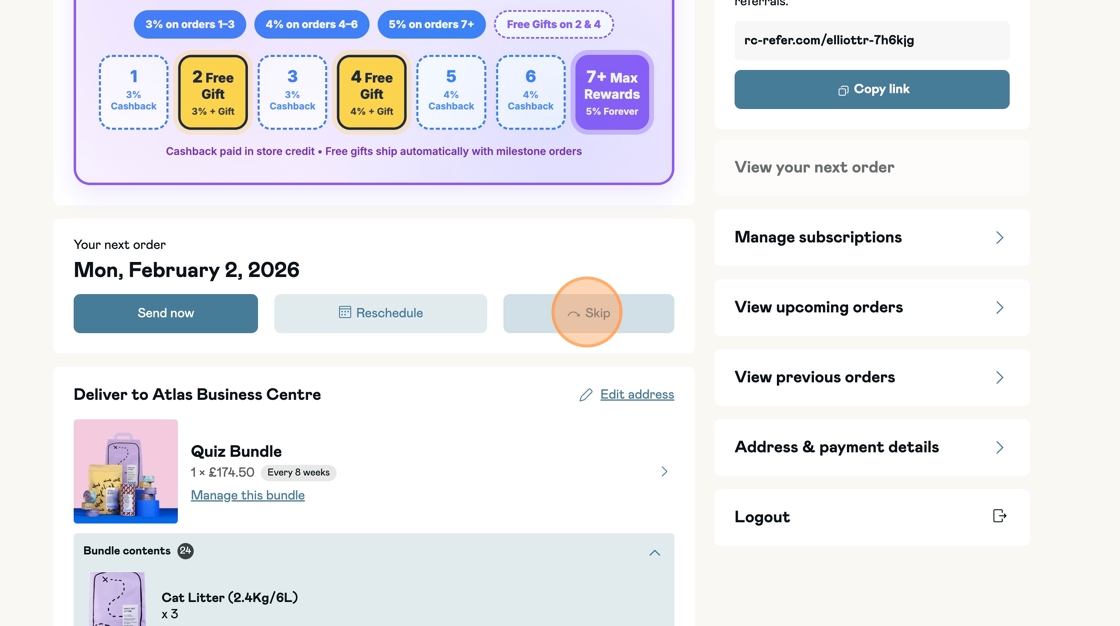Click the logout door icon
The height and width of the screenshot is (626, 1120).
tap(999, 516)
